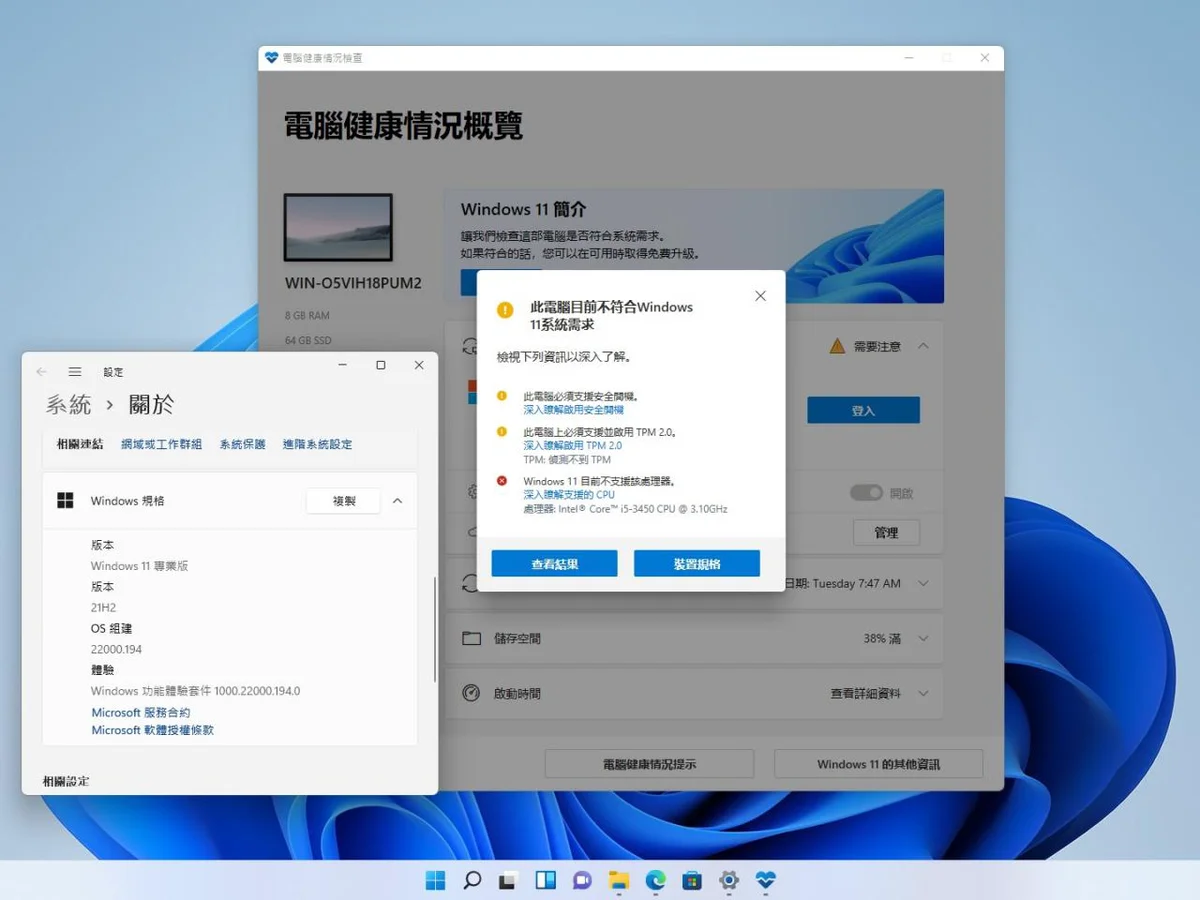1200x900 pixels.
Task: Click the OS build value 22000.194
Action: (116, 649)
